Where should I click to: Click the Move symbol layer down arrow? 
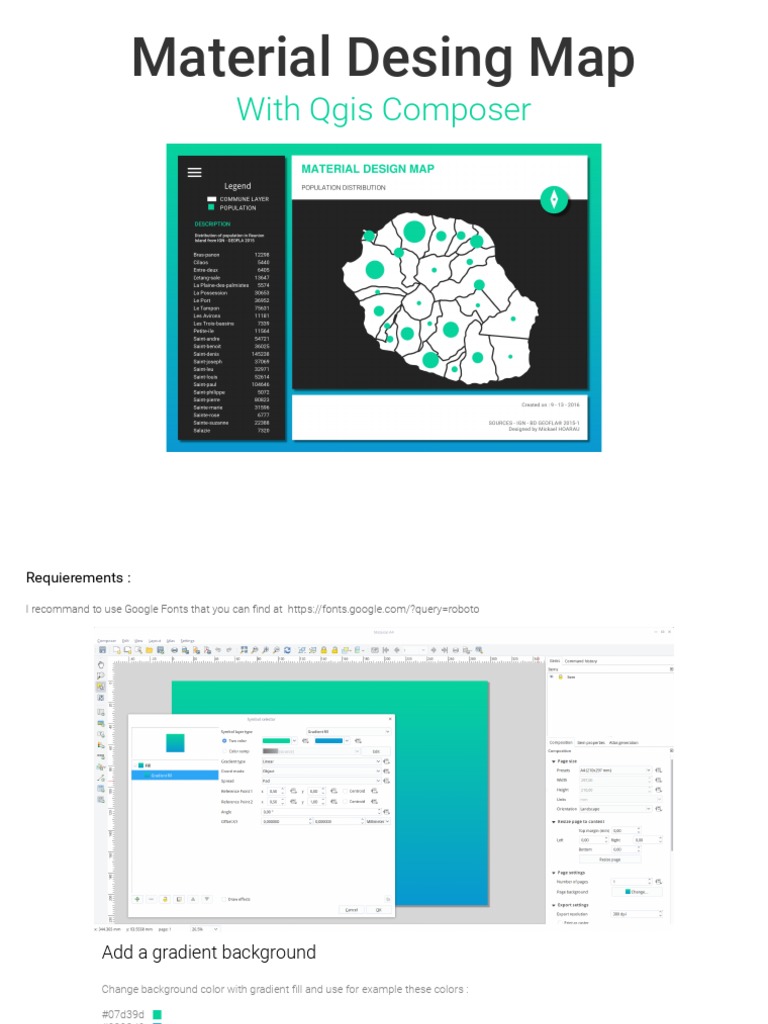point(207,899)
